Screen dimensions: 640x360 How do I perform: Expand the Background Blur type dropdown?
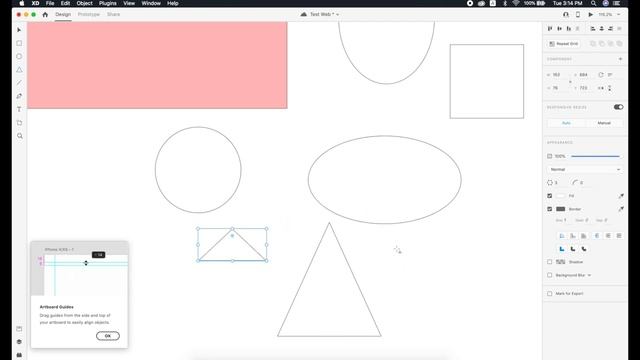click(x=589, y=275)
